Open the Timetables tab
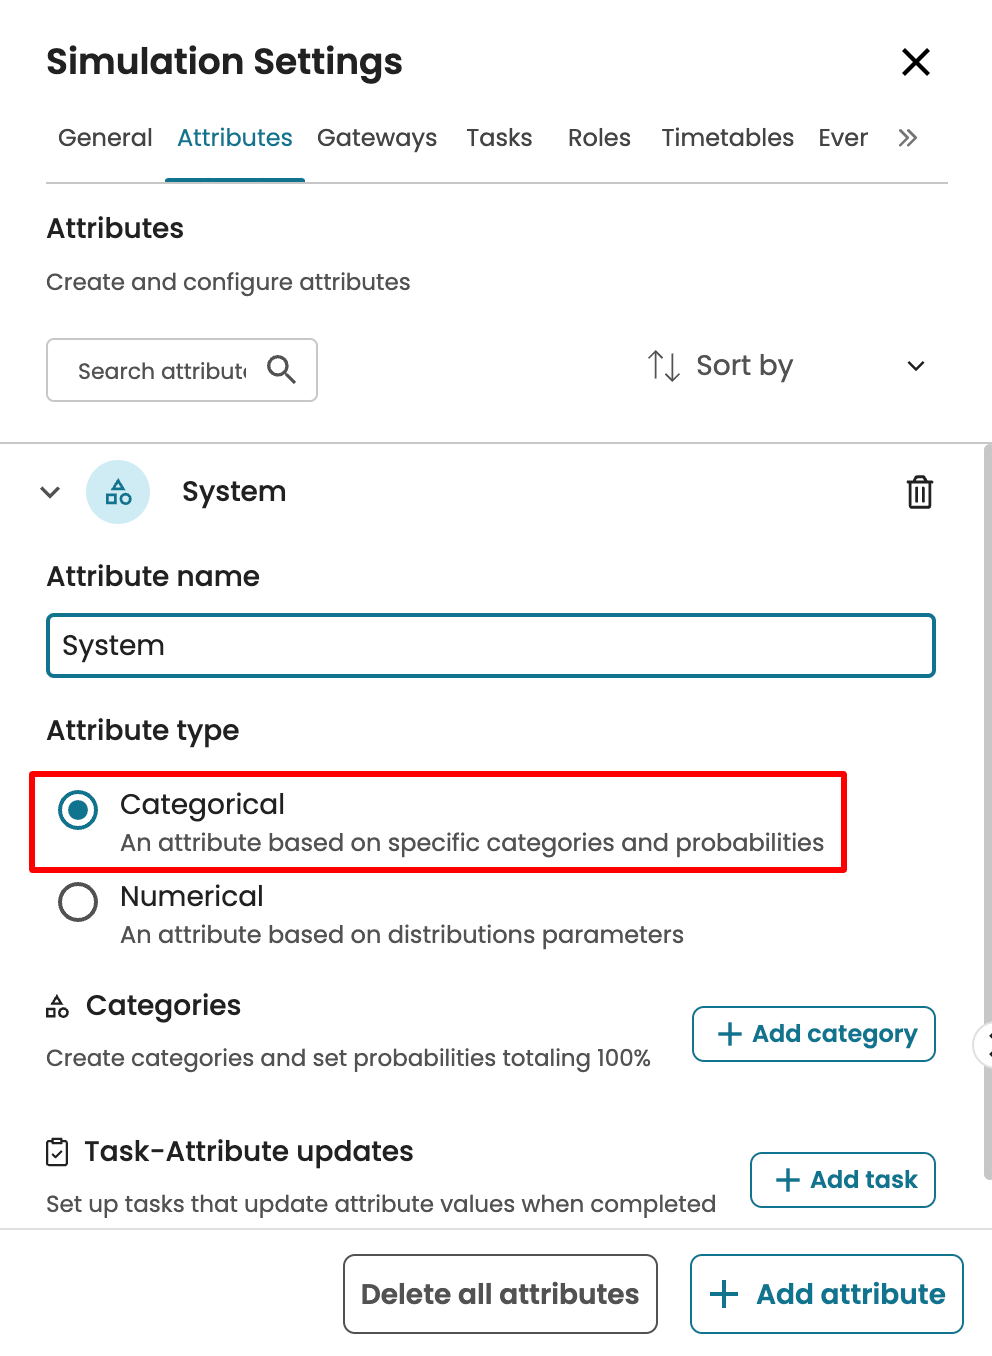Image resolution: width=992 pixels, height=1356 pixels. tap(727, 138)
